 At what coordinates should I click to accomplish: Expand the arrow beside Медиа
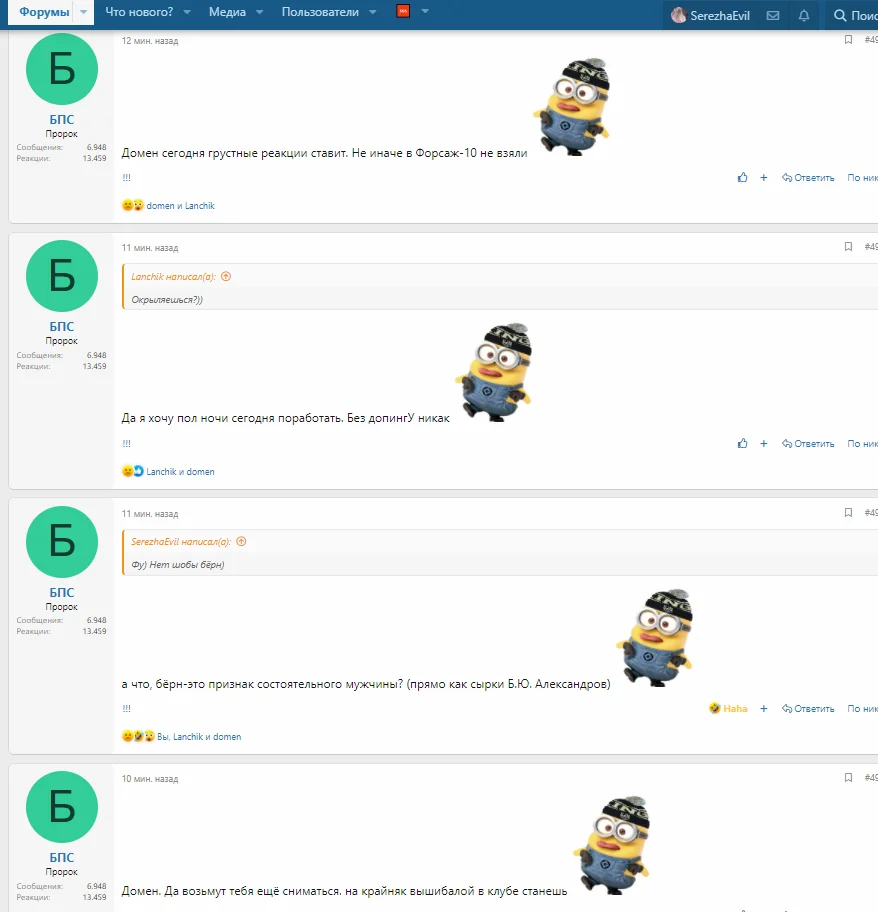(x=260, y=12)
